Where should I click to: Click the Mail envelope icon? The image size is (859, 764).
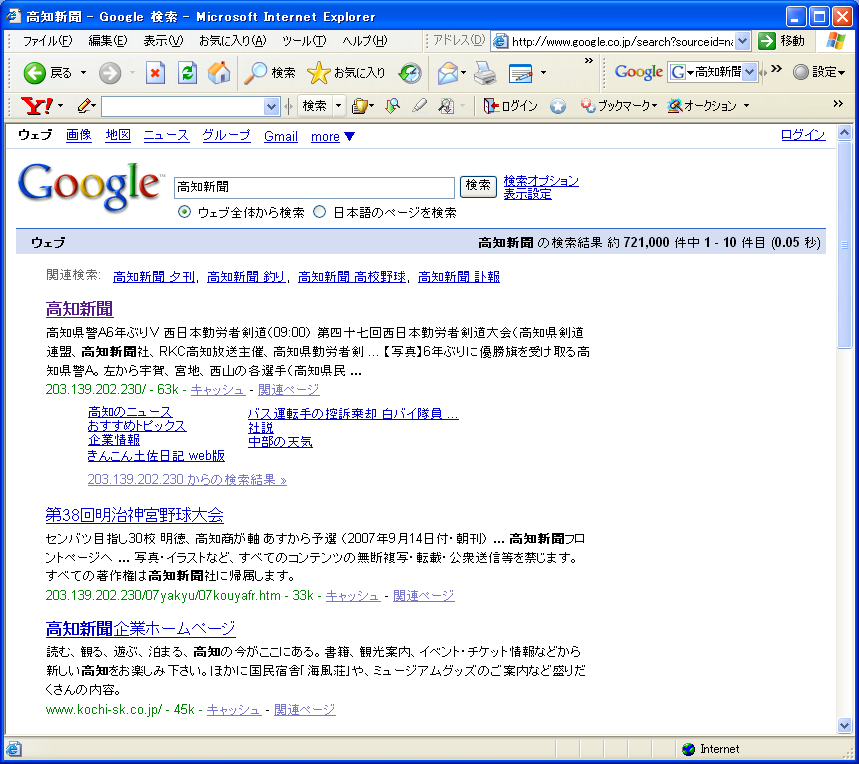(x=448, y=72)
